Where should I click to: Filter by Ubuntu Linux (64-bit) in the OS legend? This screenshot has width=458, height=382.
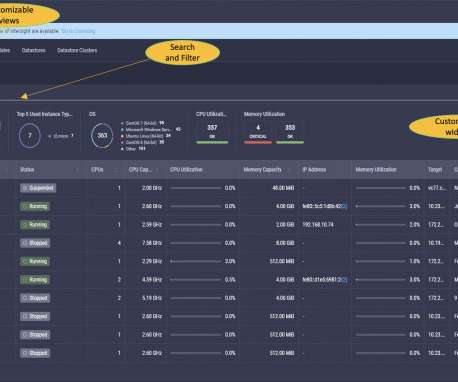[x=146, y=136]
